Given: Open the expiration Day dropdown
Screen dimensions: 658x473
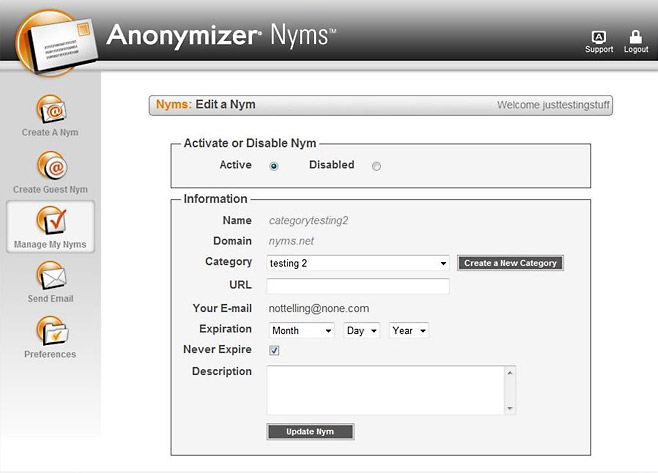Looking at the screenshot, I should (x=361, y=330).
